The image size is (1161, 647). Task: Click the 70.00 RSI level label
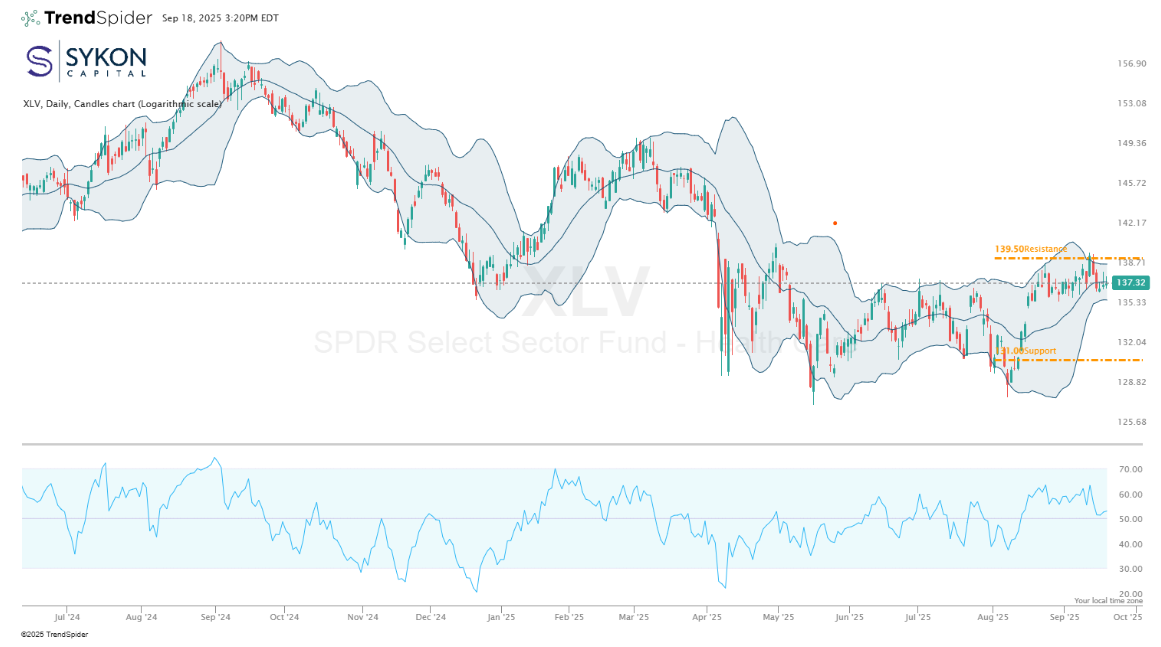coord(1131,469)
